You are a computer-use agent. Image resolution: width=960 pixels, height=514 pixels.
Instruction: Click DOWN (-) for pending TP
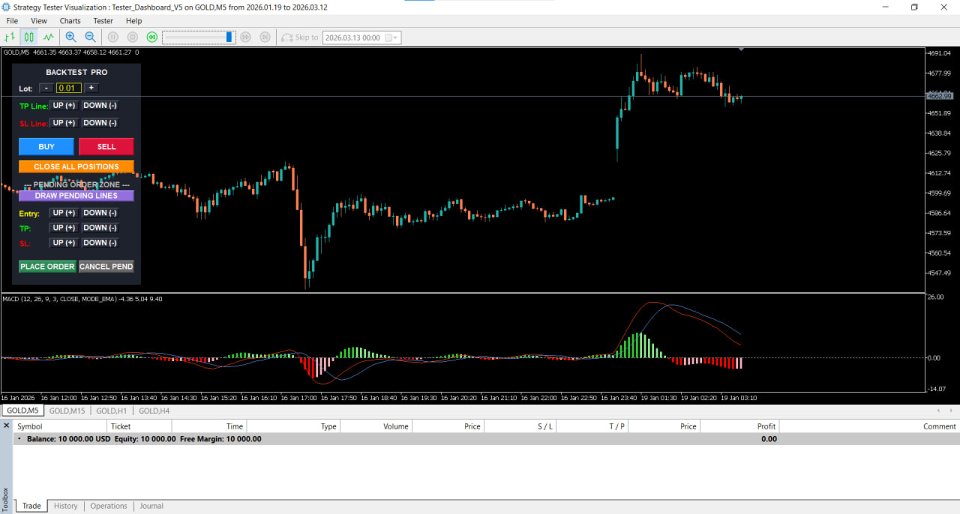[x=100, y=228]
